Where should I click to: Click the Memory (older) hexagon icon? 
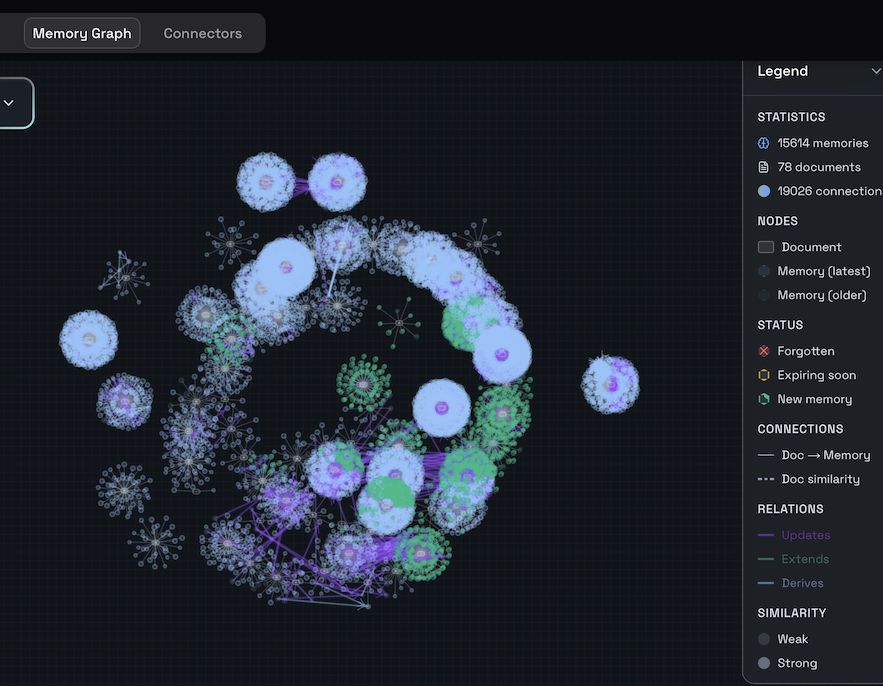(764, 295)
